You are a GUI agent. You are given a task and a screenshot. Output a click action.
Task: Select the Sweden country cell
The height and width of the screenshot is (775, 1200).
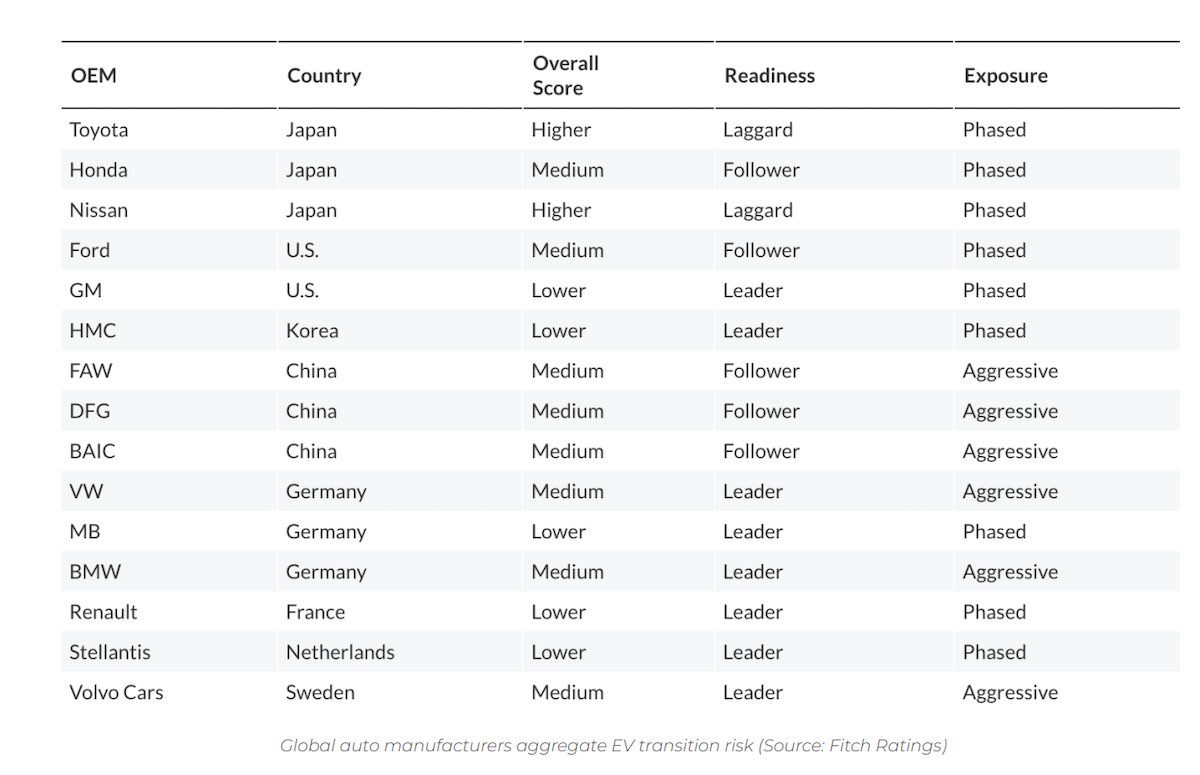[x=320, y=692]
